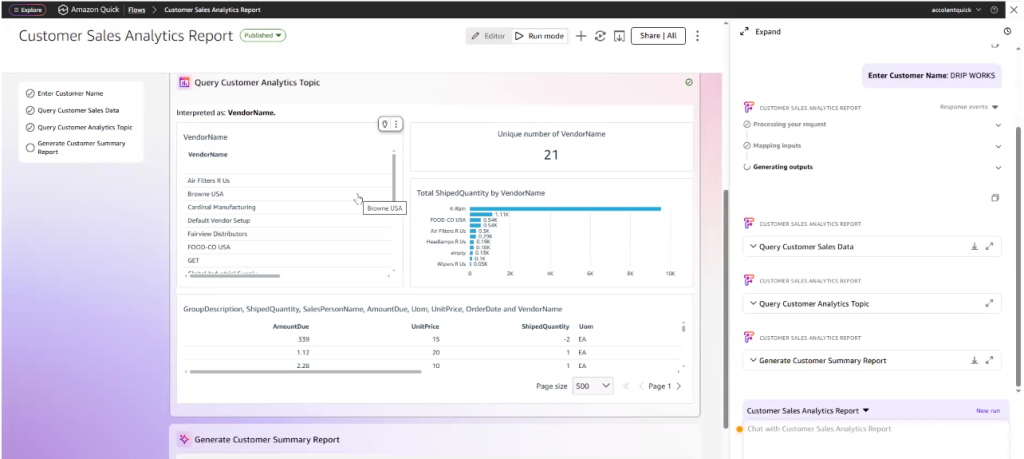Click the K-Rain bar in the chart
The height and width of the screenshot is (459, 1024).
pos(565,208)
